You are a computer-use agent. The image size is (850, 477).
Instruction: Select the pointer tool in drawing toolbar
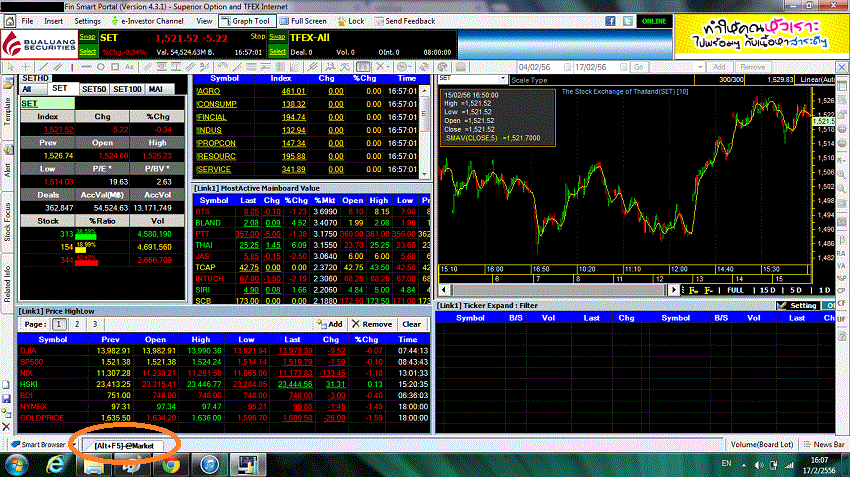[x=10, y=67]
